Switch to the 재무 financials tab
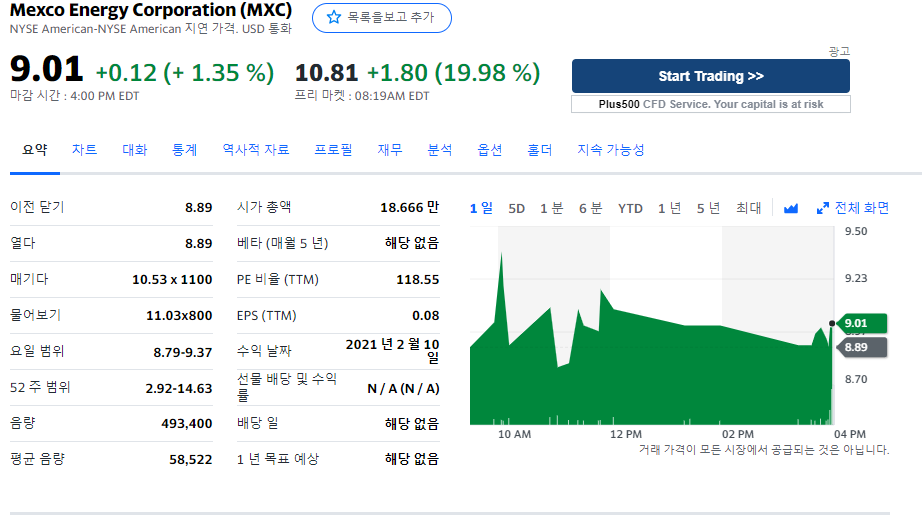Viewport: 922px width, 515px height. [390, 150]
